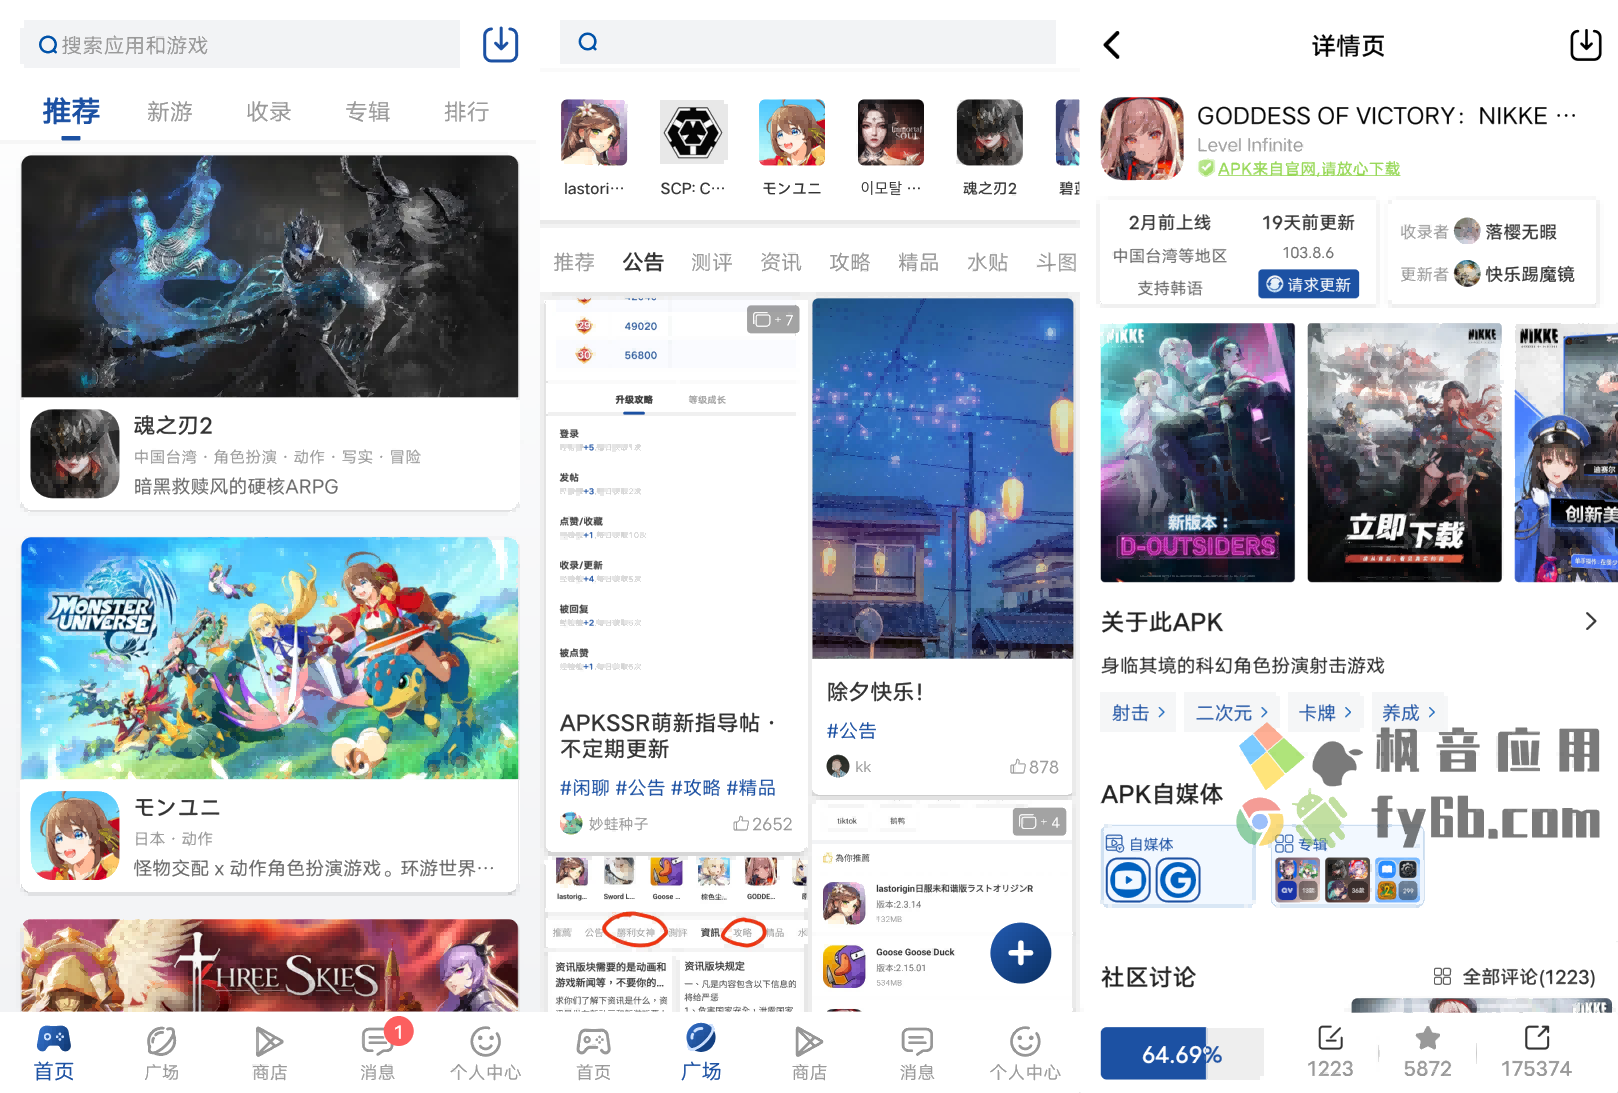This screenshot has height=1093, width=1618.
Task: Switch to the 新游 tab
Action: click(169, 112)
